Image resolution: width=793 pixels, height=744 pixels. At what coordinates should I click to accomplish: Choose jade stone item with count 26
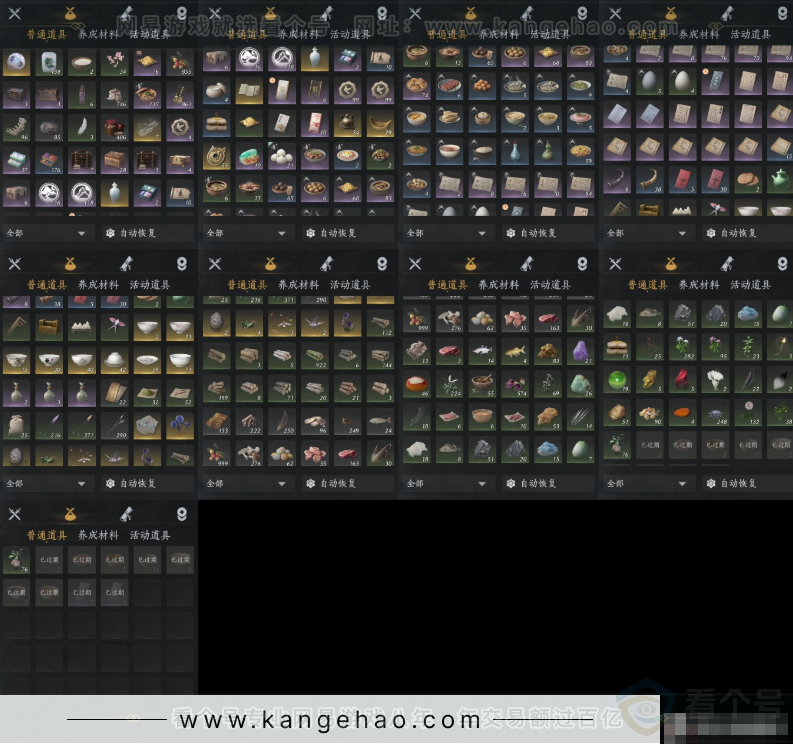581,384
